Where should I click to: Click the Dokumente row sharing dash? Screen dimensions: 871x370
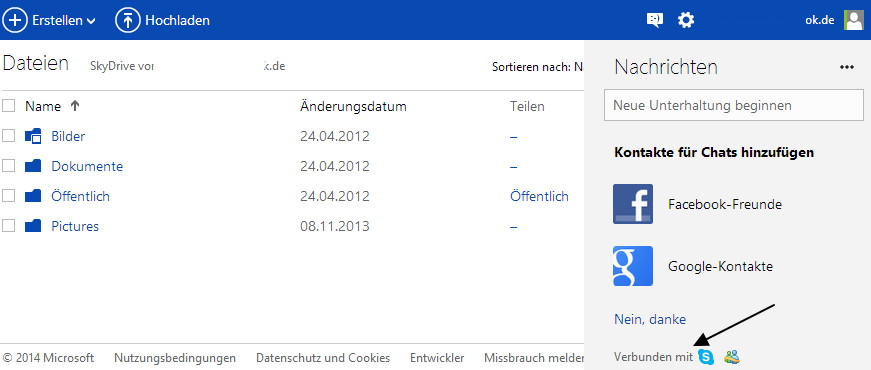click(514, 166)
